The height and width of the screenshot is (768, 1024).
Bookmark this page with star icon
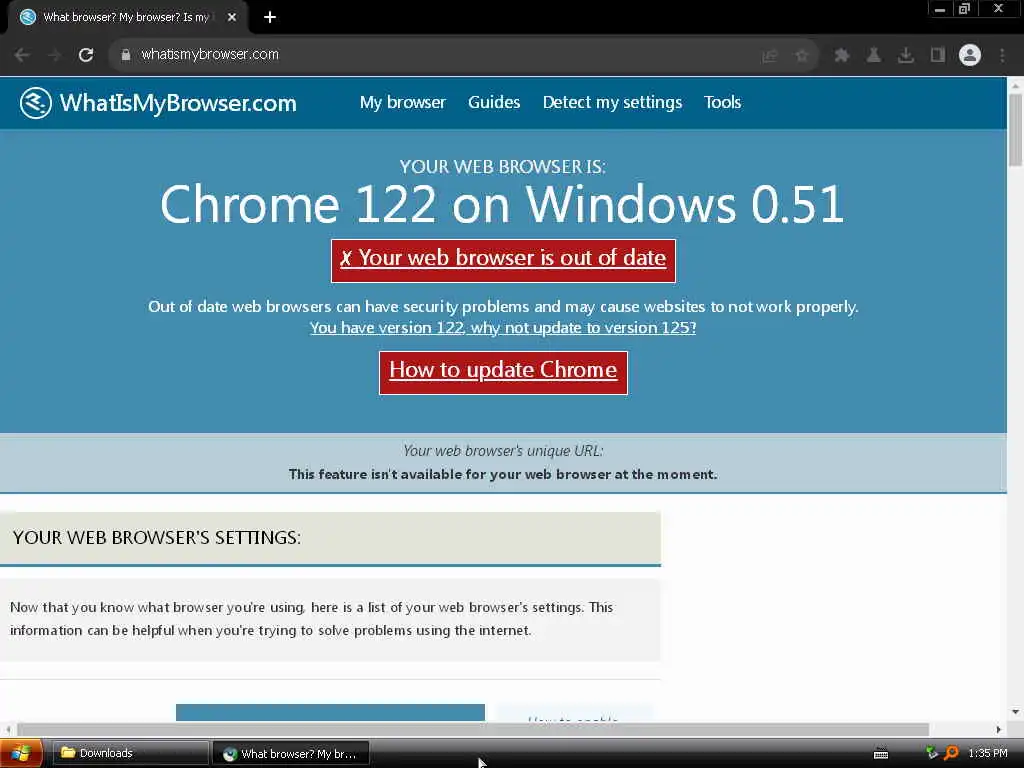click(802, 56)
